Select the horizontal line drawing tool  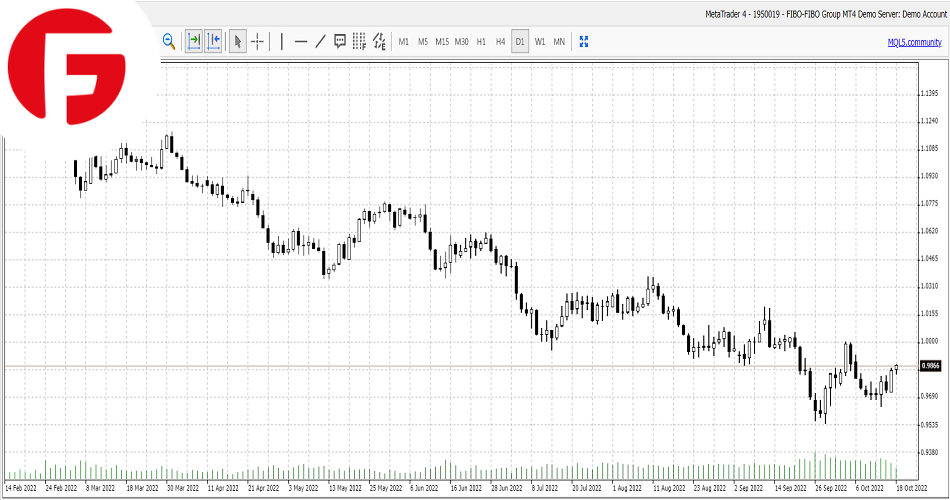[300, 41]
